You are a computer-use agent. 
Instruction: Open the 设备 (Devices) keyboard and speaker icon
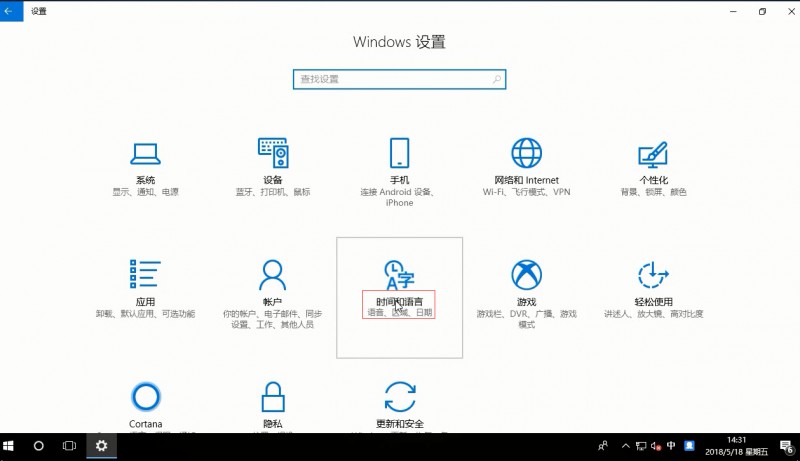coord(273,152)
